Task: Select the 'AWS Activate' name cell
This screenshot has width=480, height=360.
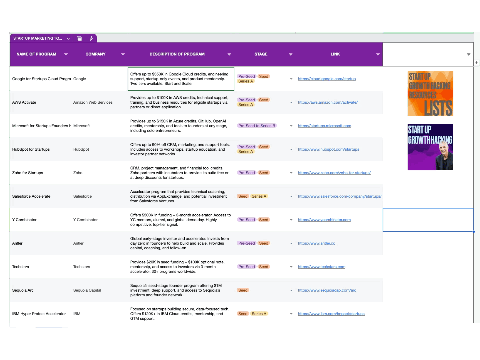Action: (40, 102)
